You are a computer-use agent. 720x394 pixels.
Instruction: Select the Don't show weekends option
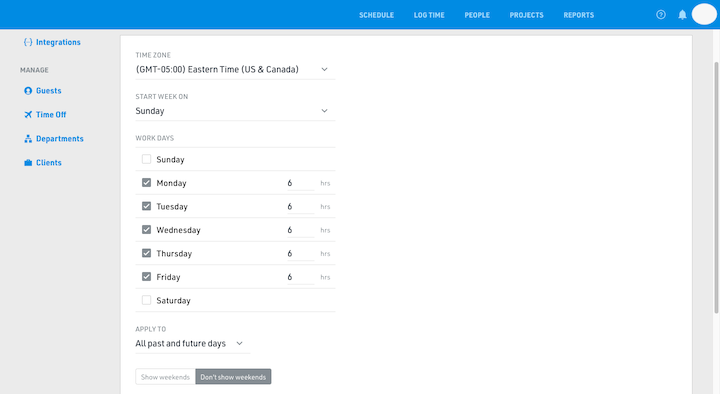click(233, 377)
